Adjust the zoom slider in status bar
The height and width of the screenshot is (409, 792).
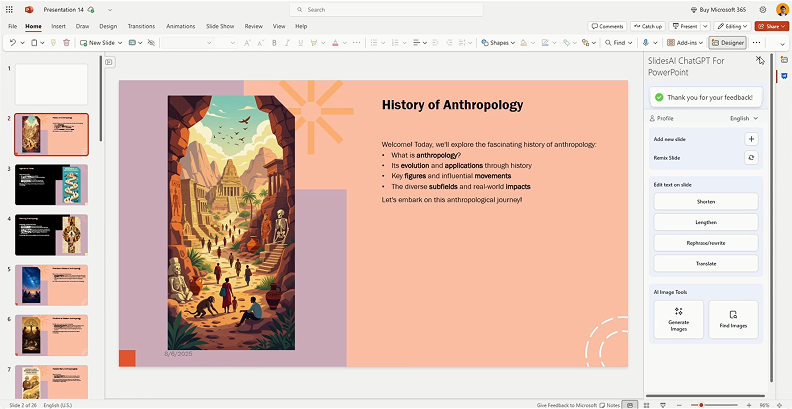click(x=702, y=405)
